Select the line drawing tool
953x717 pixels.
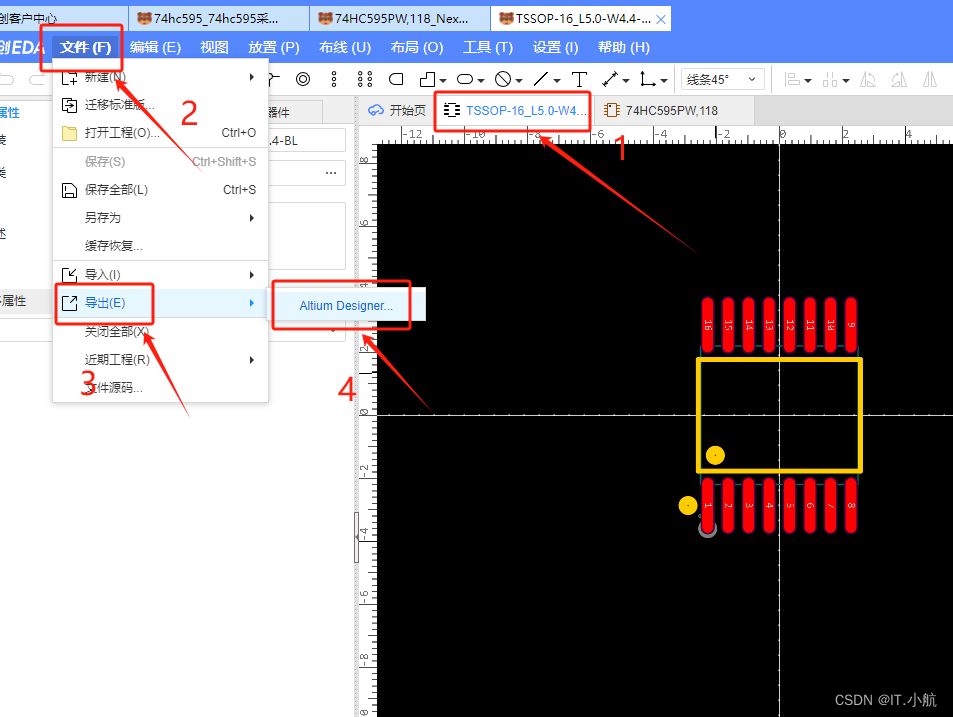540,79
